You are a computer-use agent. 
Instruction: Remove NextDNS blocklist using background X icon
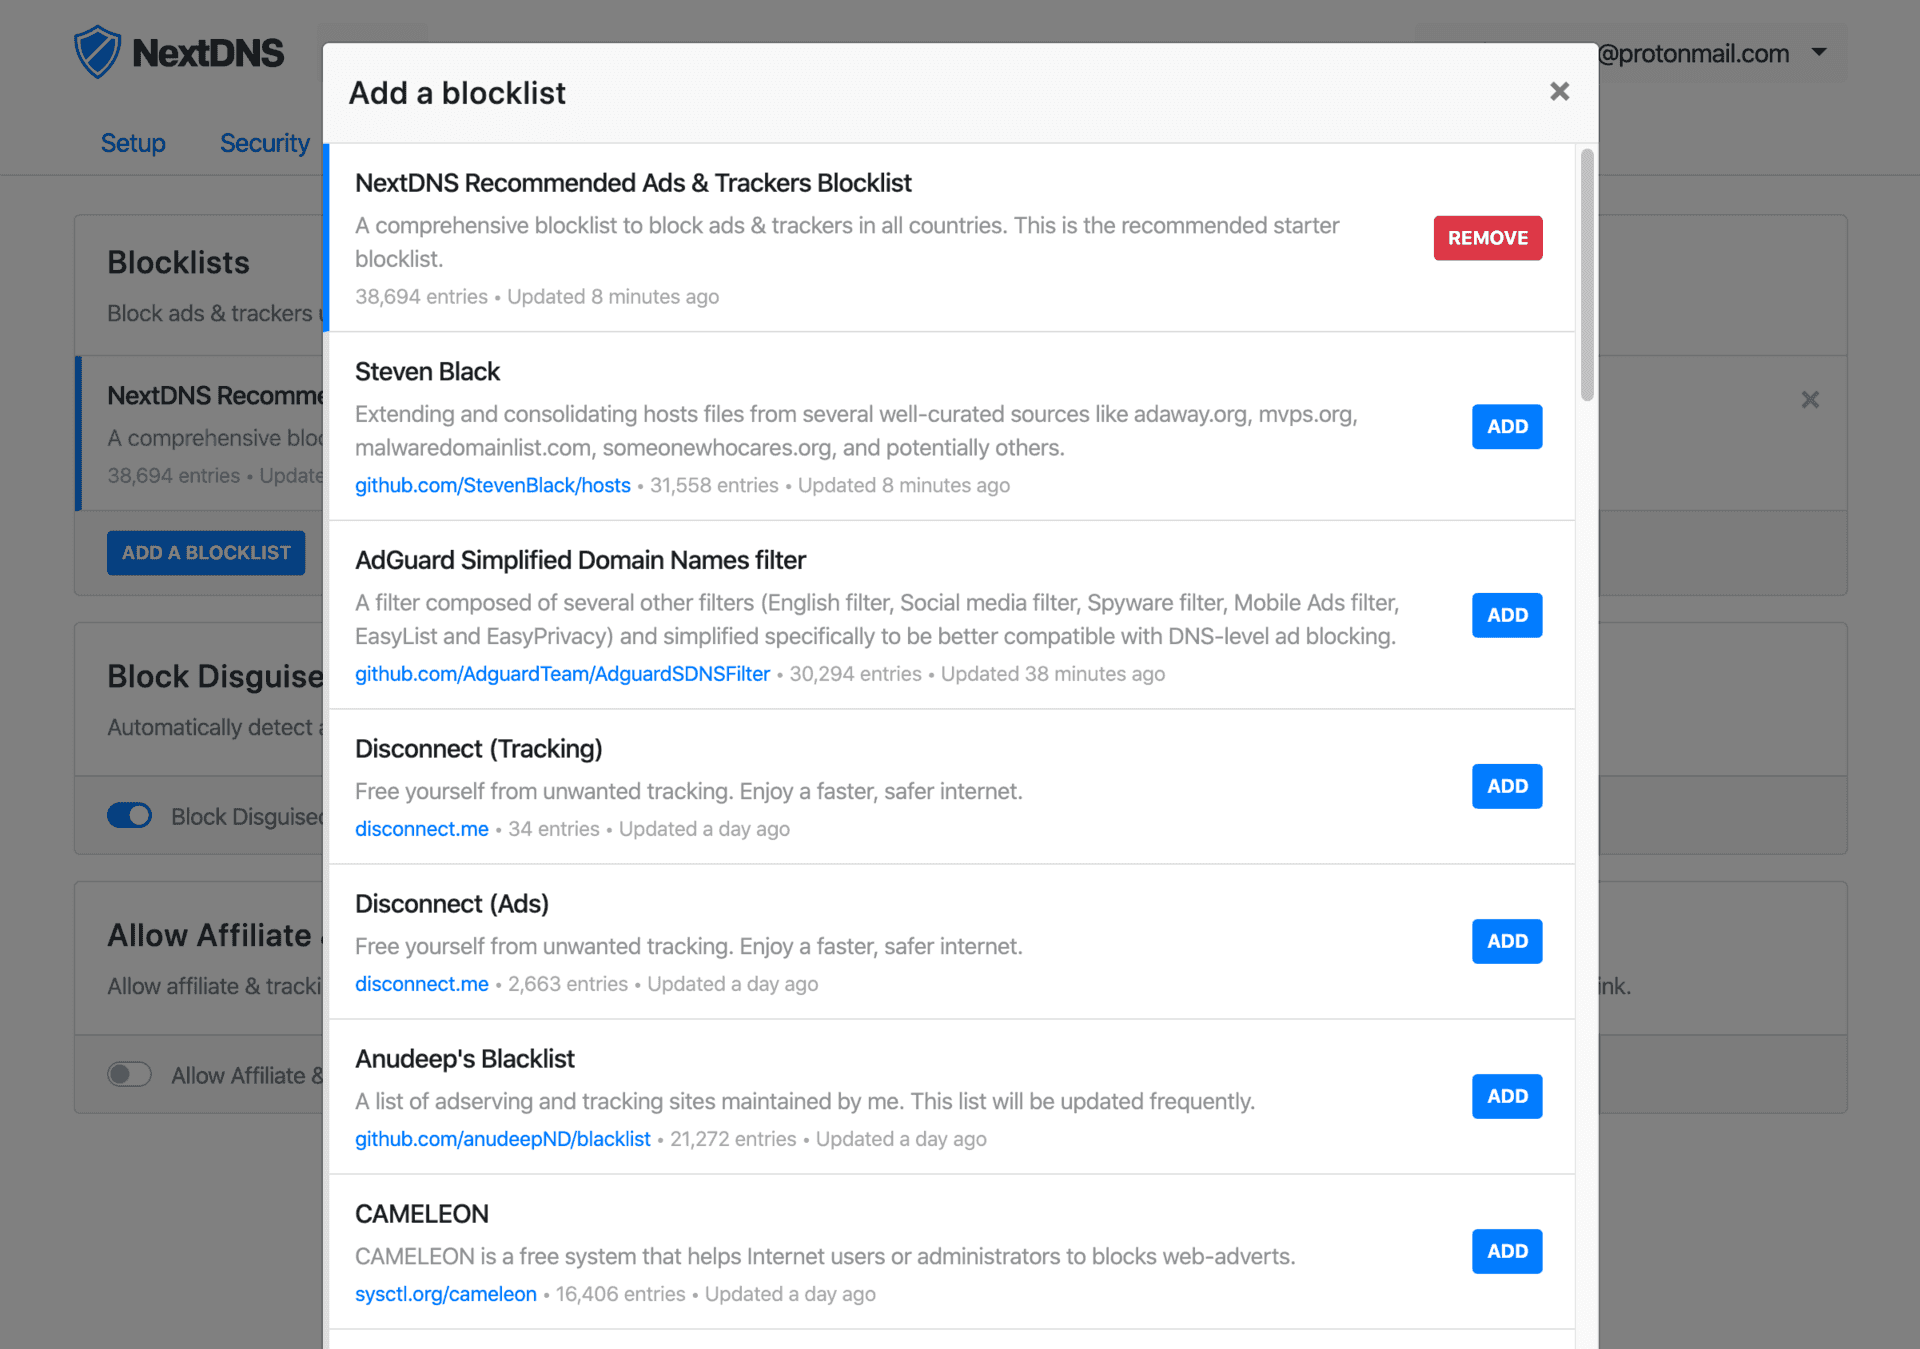point(1809,400)
